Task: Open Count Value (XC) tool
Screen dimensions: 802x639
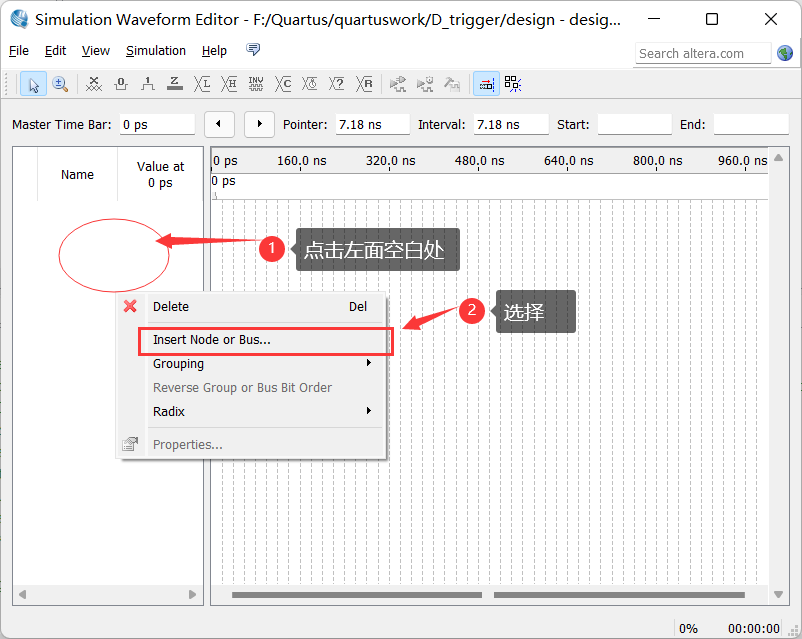Action: coord(283,84)
